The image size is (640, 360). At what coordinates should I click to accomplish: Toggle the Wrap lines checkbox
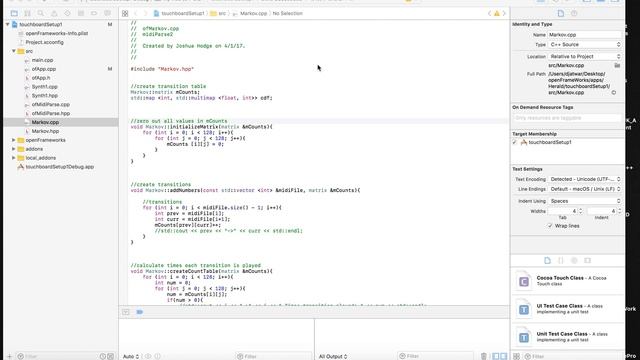coord(550,226)
